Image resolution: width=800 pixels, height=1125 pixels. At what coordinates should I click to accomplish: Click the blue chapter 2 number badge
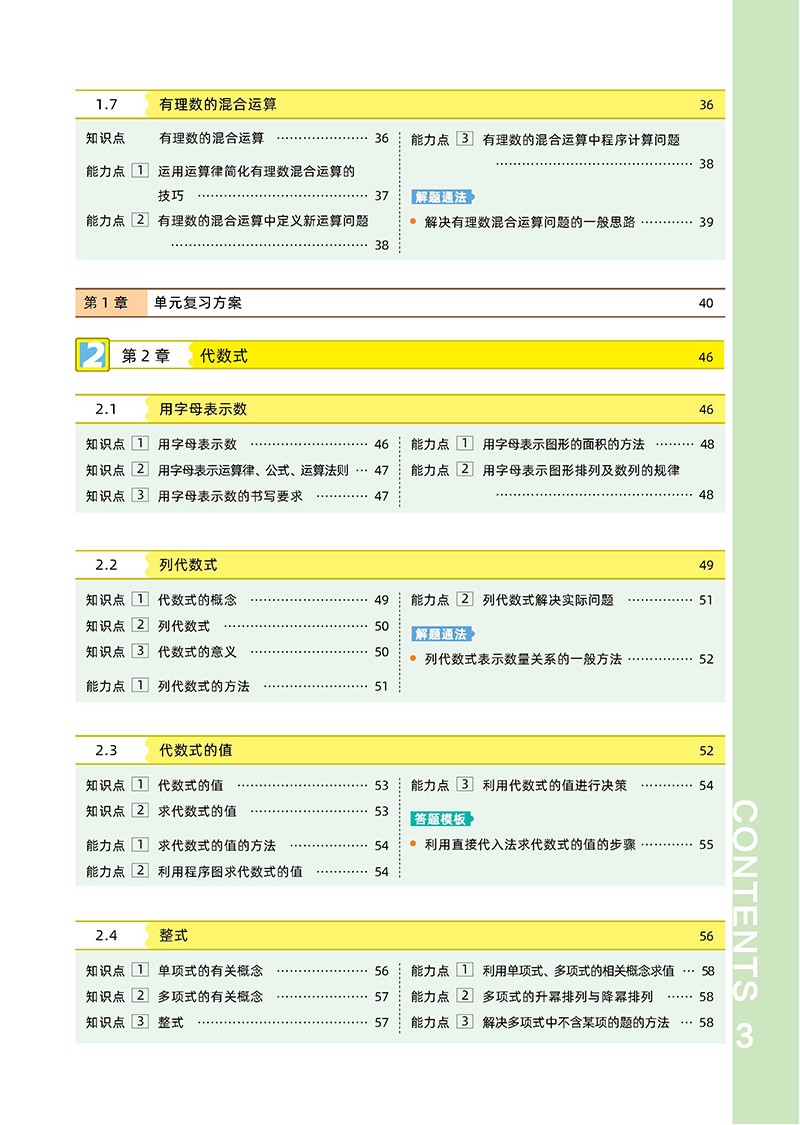click(x=92, y=356)
